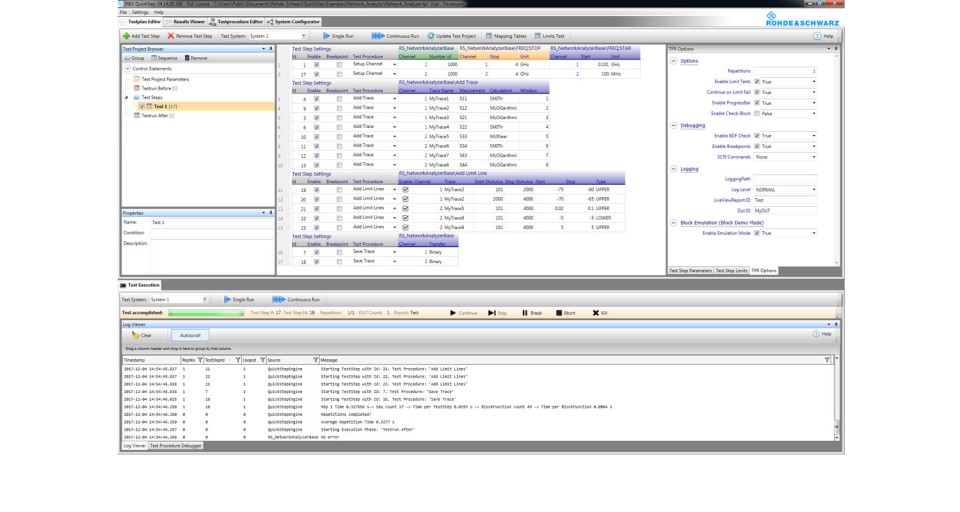Click the pin icon of Test Project Browser panel
Screen dimensions: 960x512
pos(271,49)
